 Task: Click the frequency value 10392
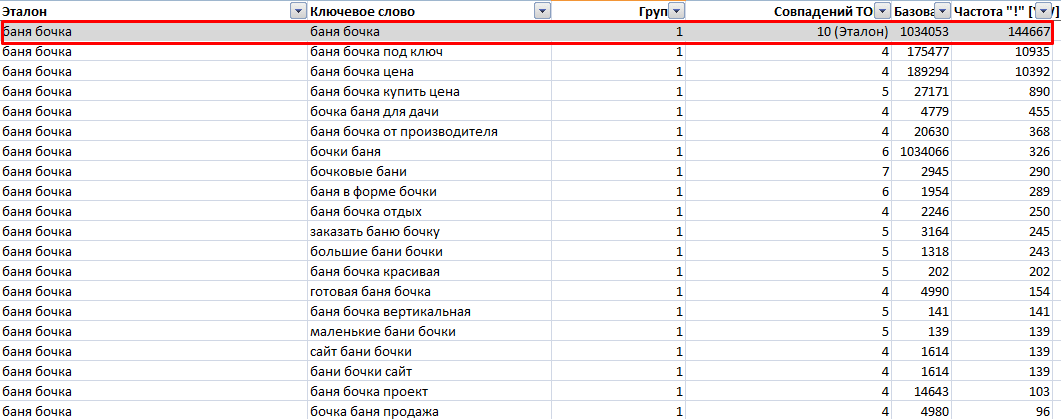click(1032, 72)
